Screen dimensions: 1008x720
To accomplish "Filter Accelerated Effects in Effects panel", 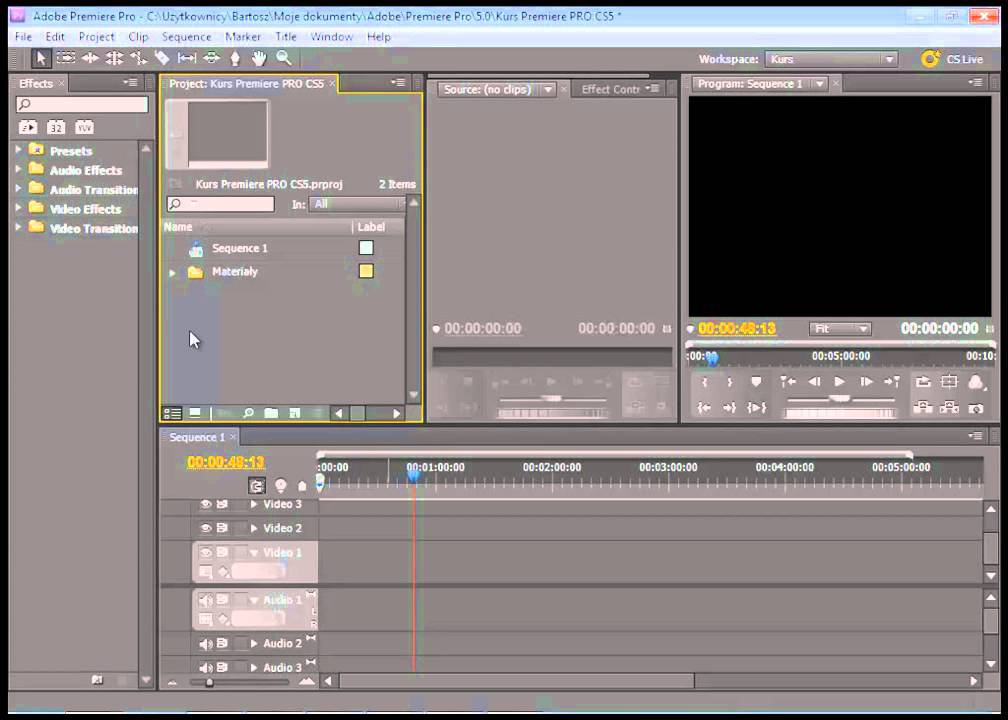I will coord(28,127).
